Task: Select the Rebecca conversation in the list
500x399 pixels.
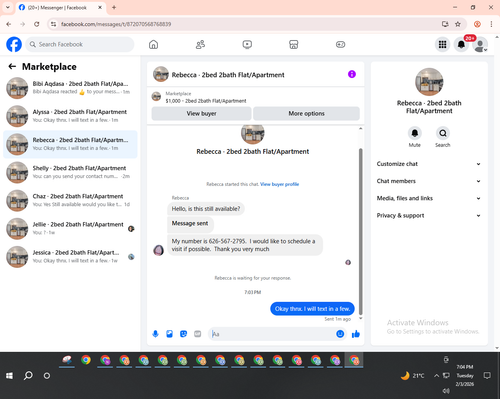Action: [70, 144]
